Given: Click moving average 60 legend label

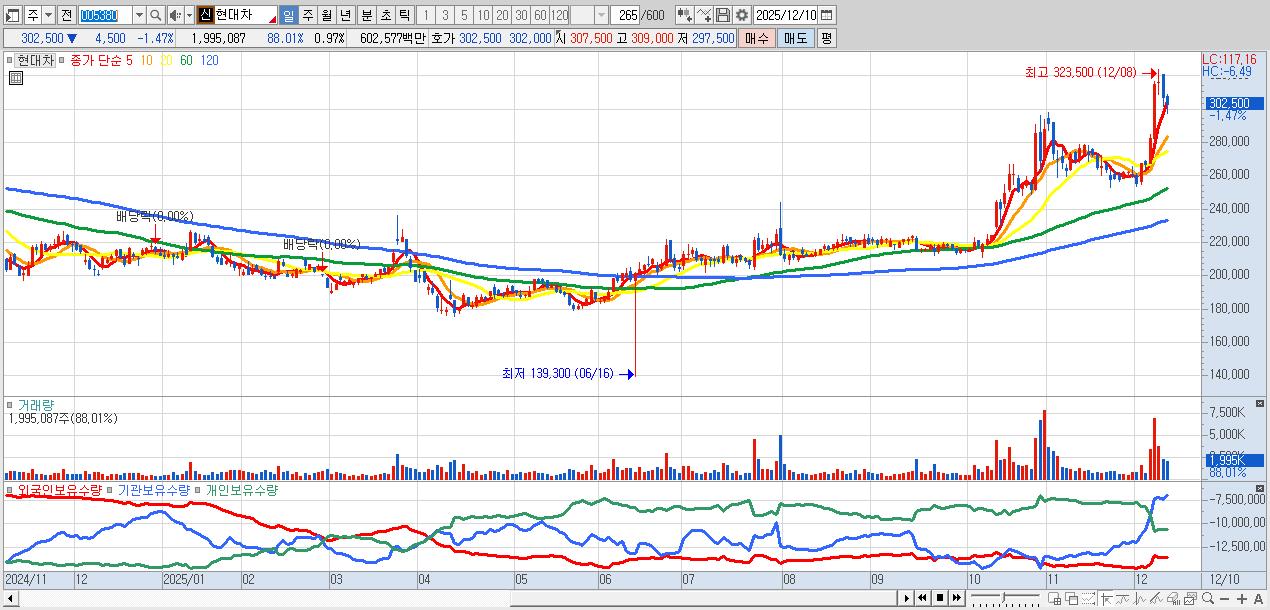Looking at the screenshot, I should pos(186,61).
